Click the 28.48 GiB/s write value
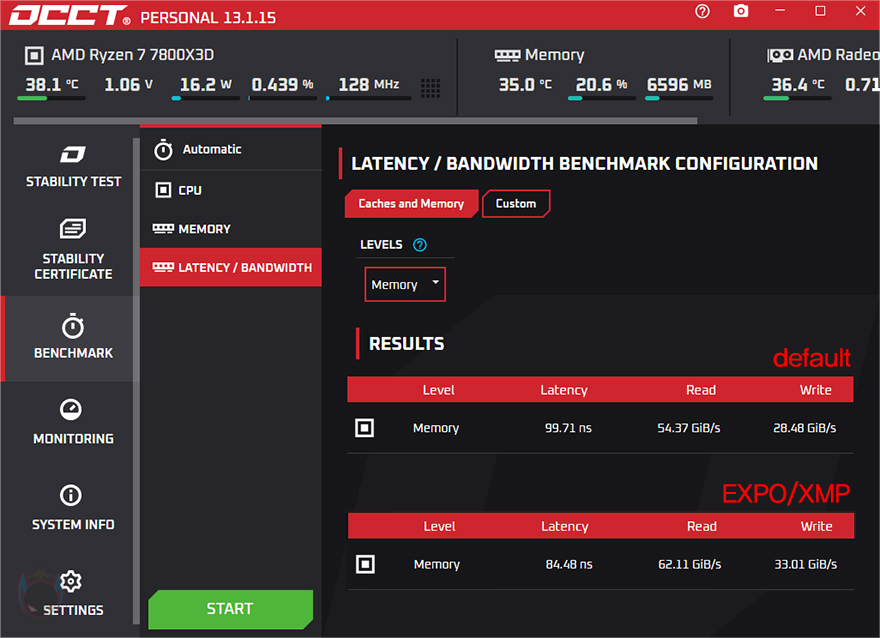This screenshot has width=880, height=638. (x=804, y=428)
